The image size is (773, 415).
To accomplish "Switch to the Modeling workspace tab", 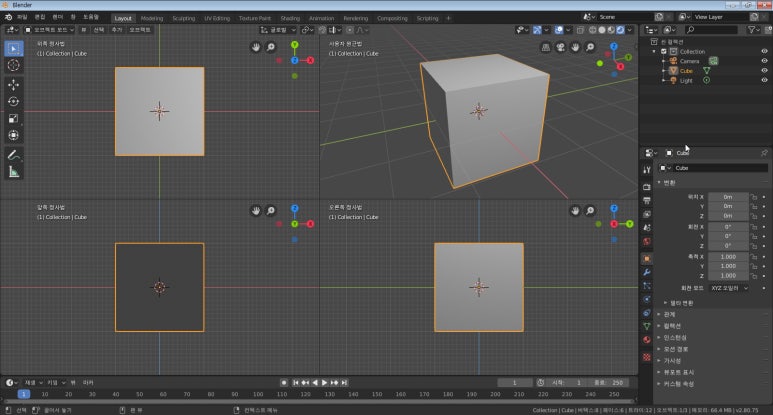I will [x=152, y=18].
